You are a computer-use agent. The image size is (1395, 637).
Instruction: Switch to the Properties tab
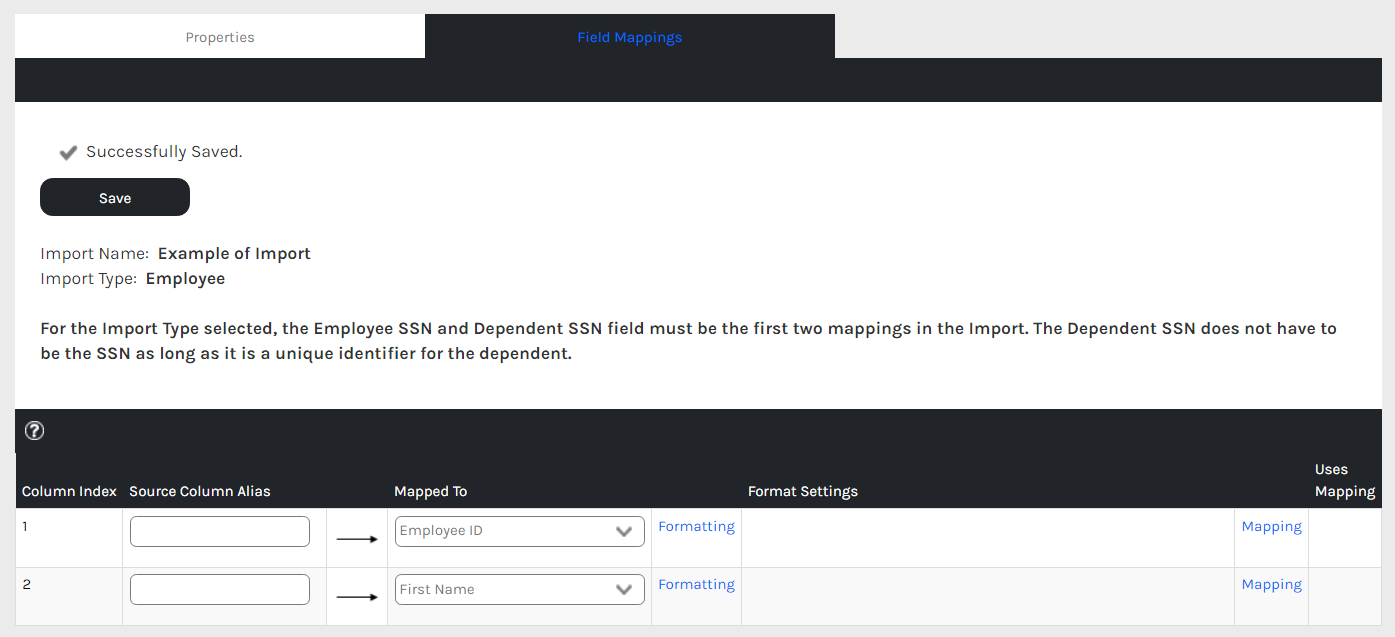pos(220,37)
